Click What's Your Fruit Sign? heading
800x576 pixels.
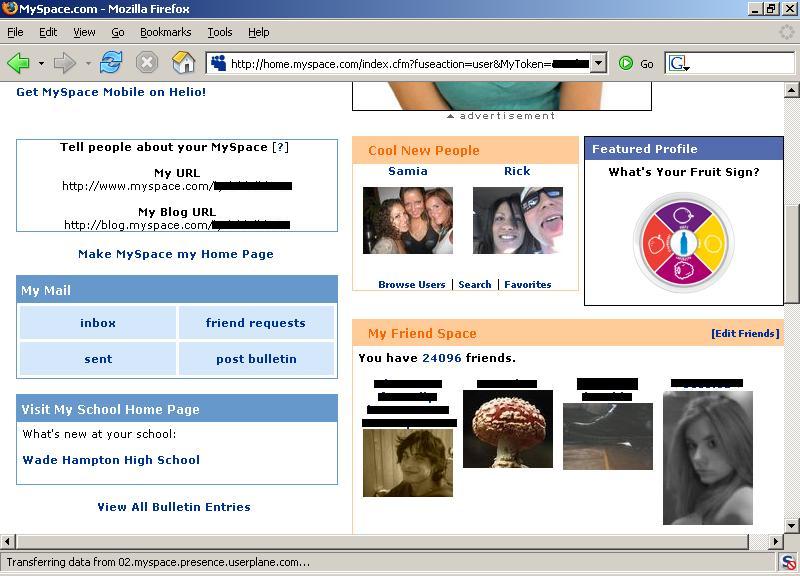[684, 172]
